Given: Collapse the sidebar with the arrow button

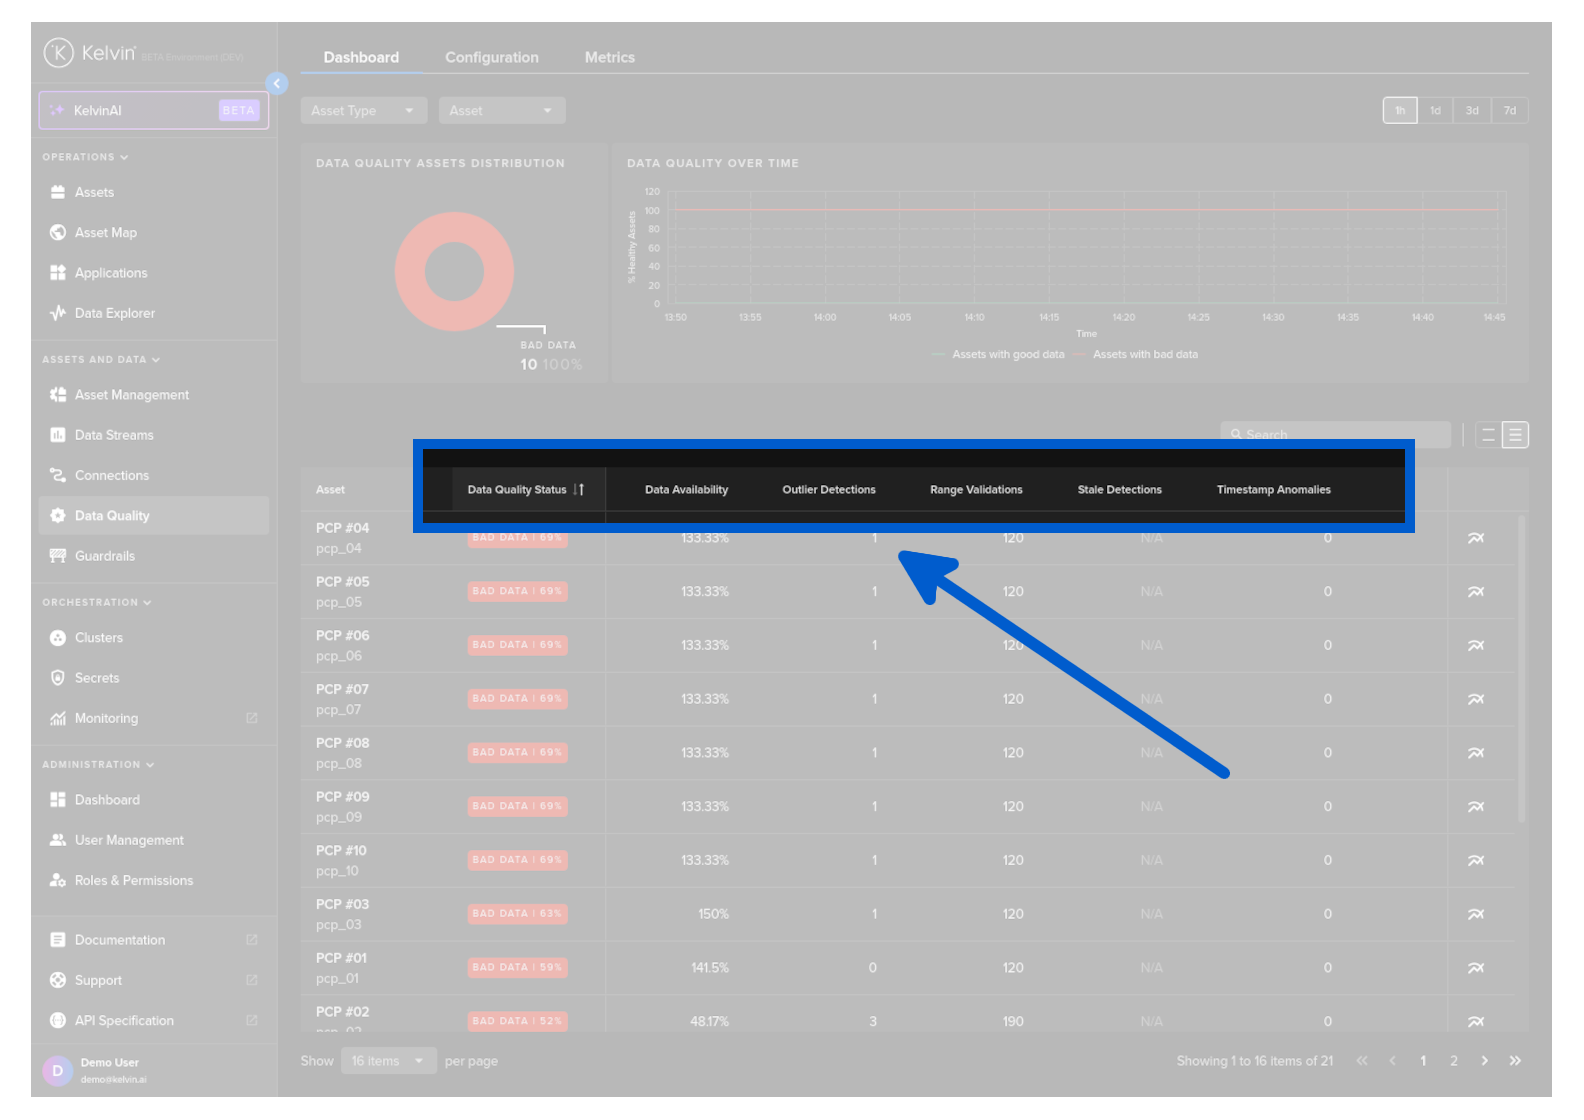Looking at the screenshot, I should [277, 84].
